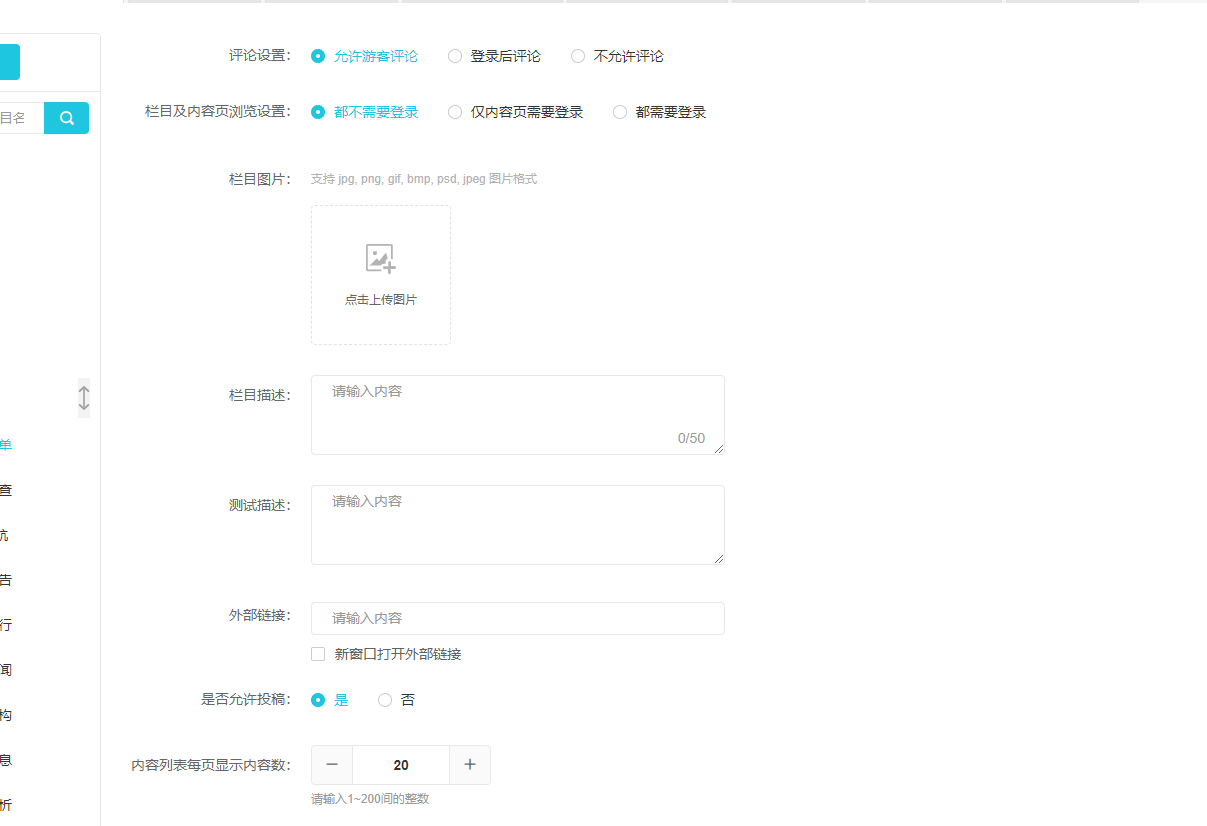
Task: Click the minus button to decrease content count
Action: pos(332,765)
